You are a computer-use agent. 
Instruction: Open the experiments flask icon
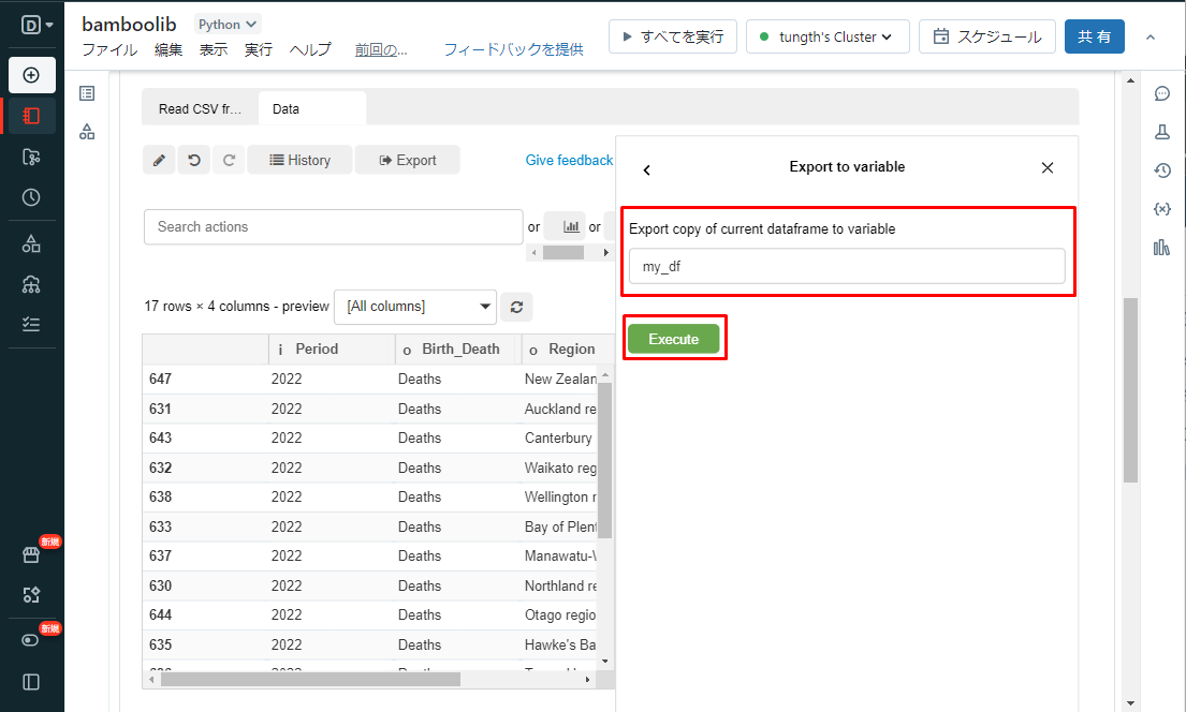click(1162, 132)
